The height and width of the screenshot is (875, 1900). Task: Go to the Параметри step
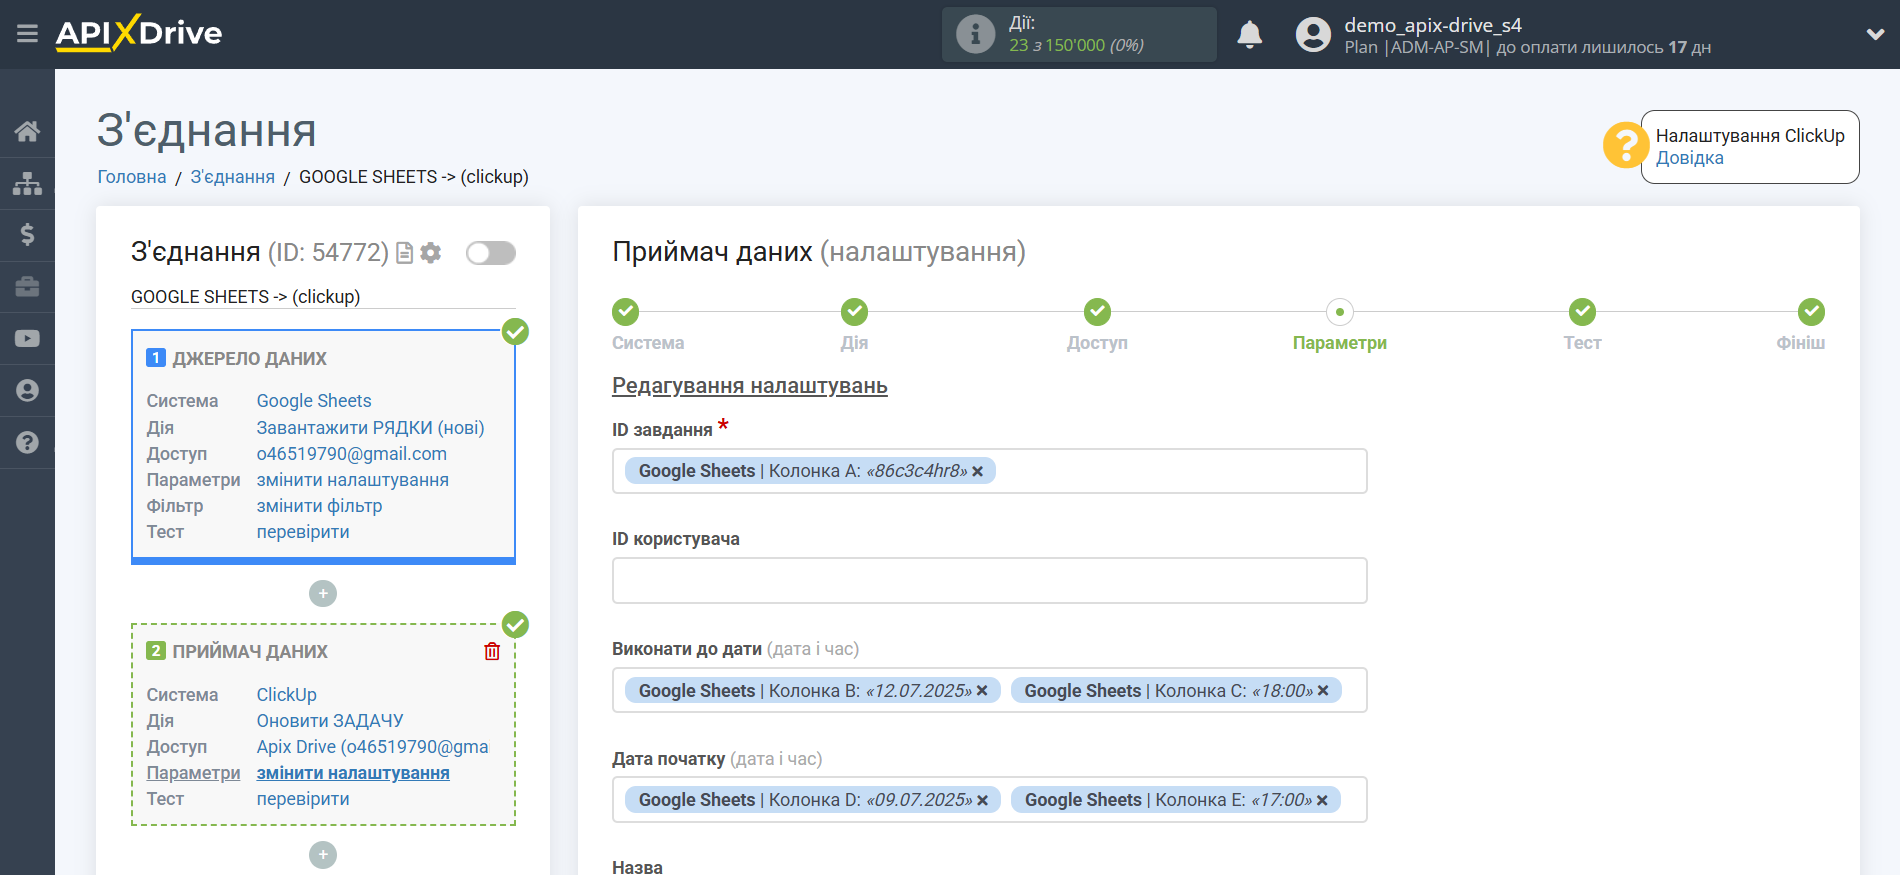[x=1340, y=312]
